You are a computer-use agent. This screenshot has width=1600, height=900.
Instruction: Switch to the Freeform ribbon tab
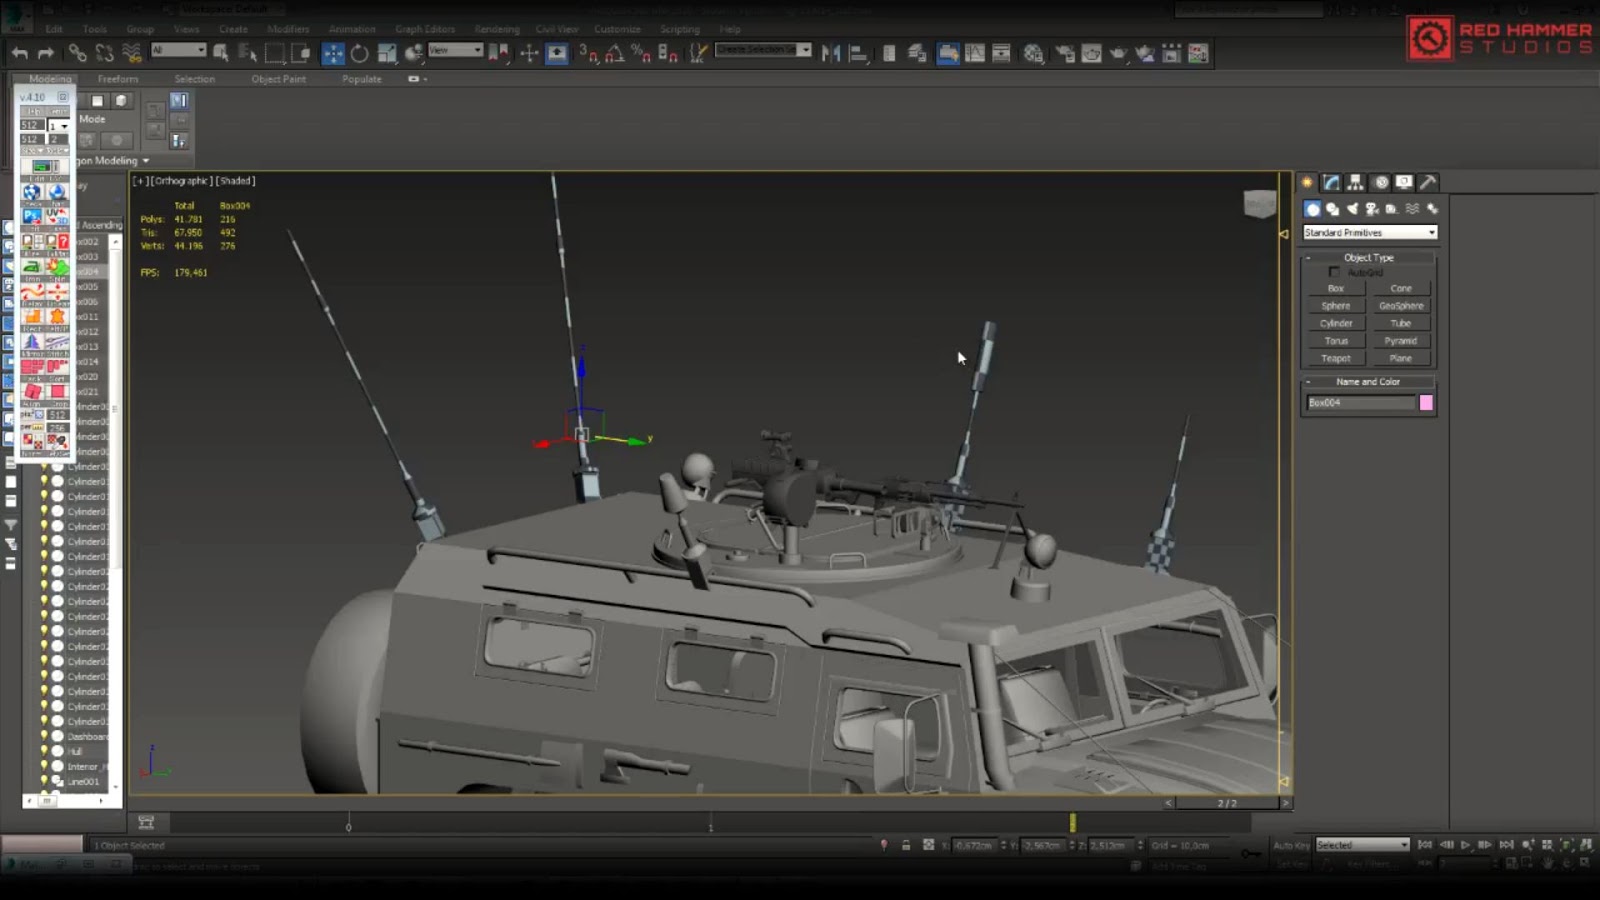[118, 78]
